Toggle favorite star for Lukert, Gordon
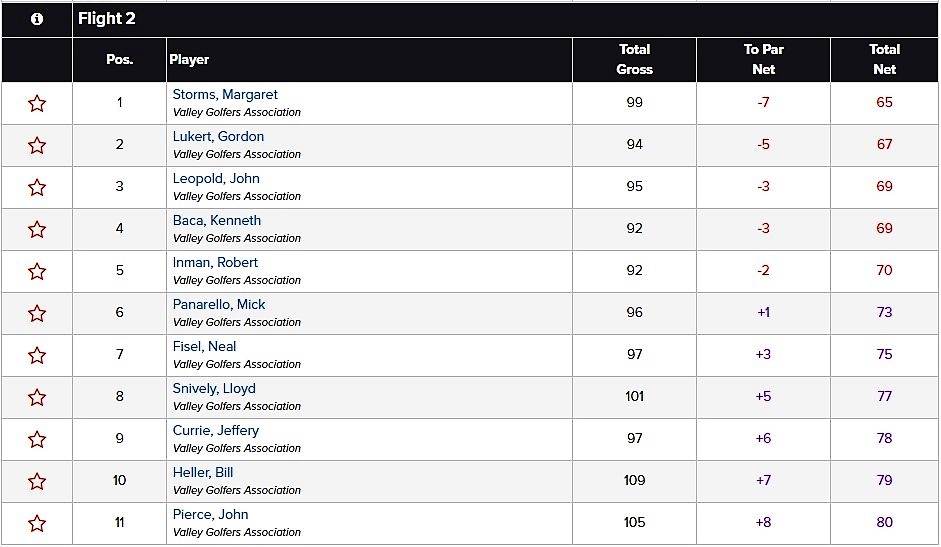This screenshot has height=547, width=941. click(37, 145)
